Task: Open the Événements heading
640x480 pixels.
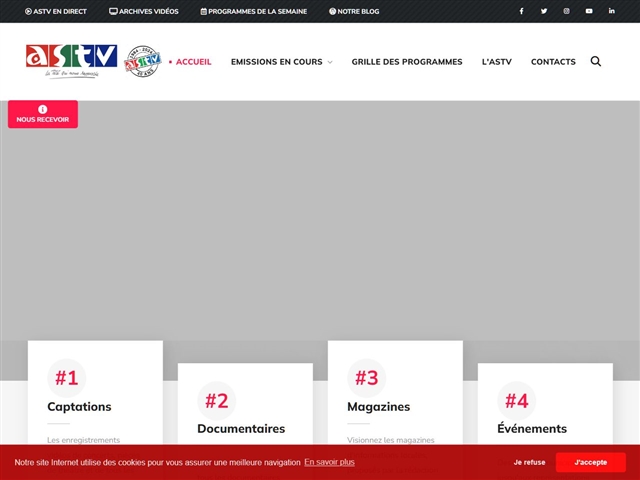Action: click(x=532, y=428)
